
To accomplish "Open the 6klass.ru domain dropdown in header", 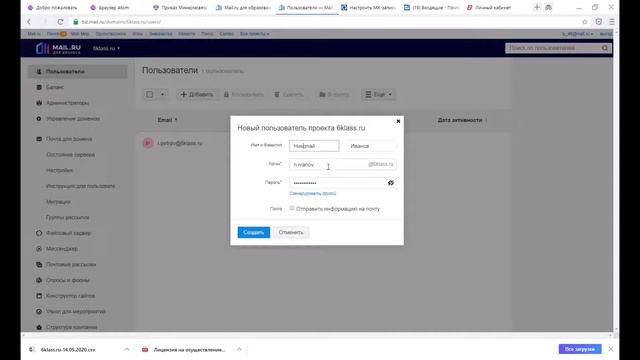I will (x=106, y=48).
